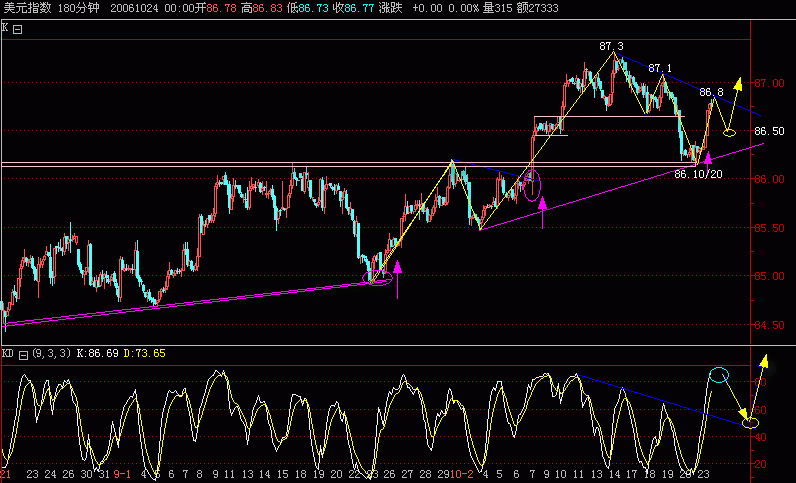Click the 20 level on KD axis

coord(760,464)
